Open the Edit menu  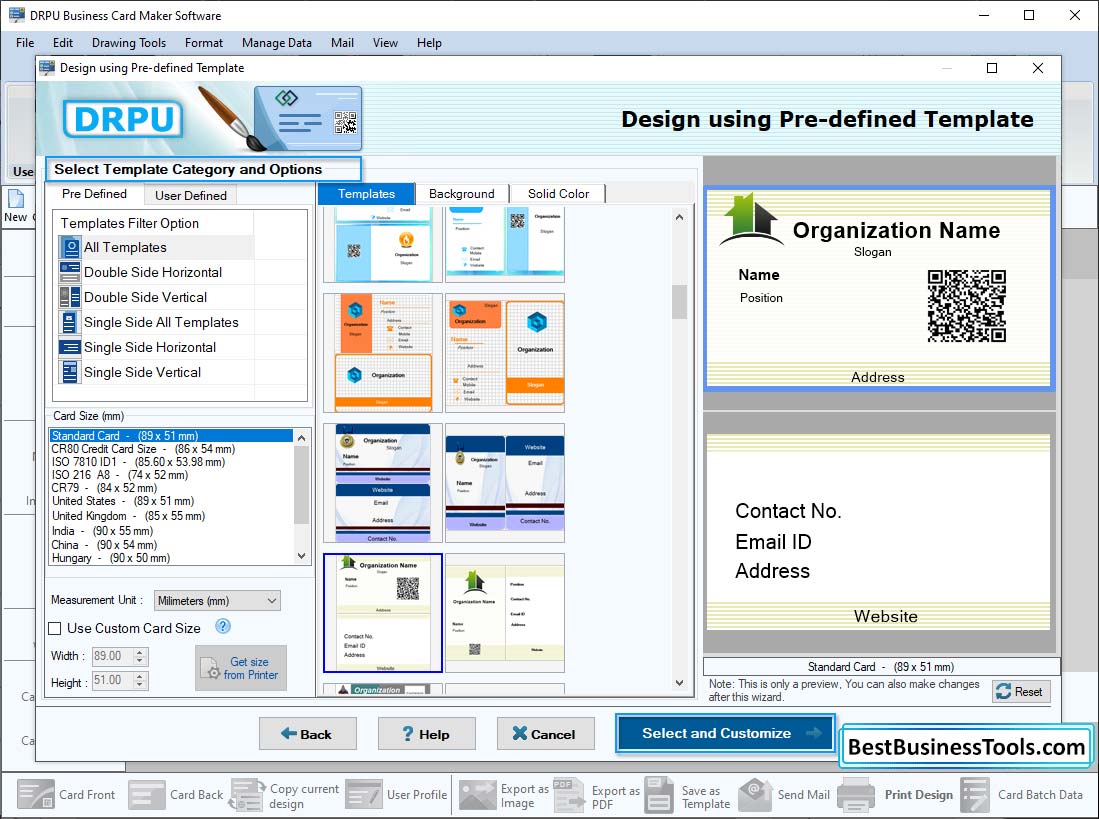[62, 43]
